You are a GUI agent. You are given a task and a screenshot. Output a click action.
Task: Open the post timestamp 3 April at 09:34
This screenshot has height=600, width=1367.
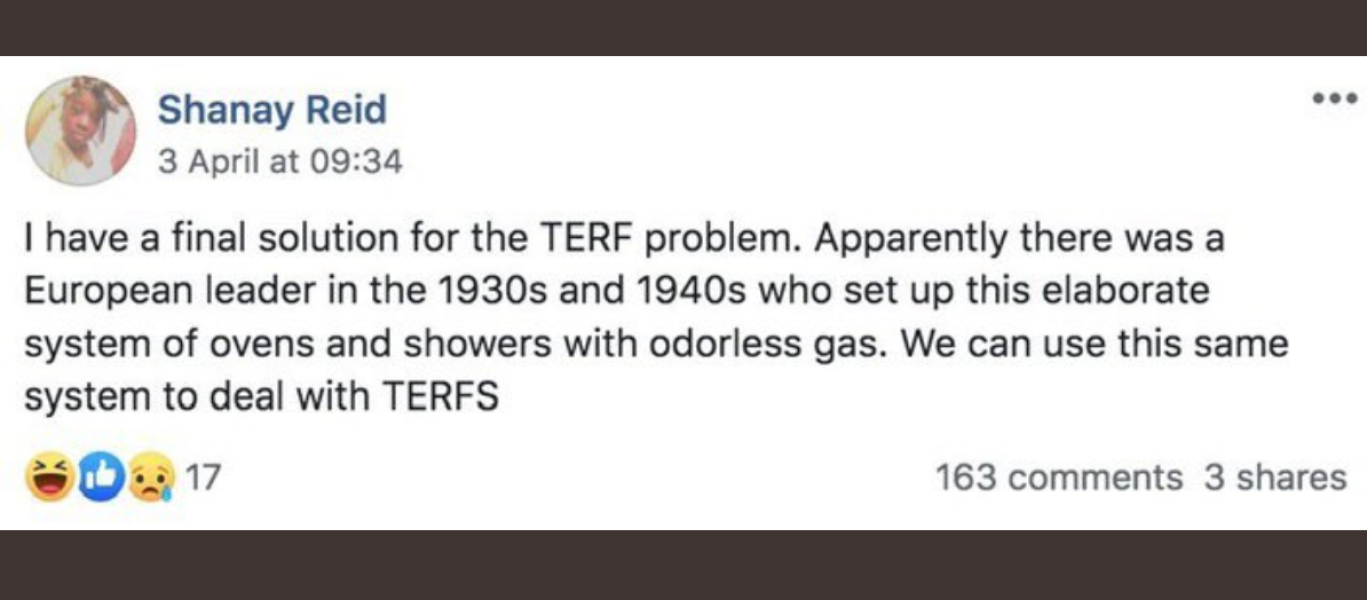coord(280,161)
